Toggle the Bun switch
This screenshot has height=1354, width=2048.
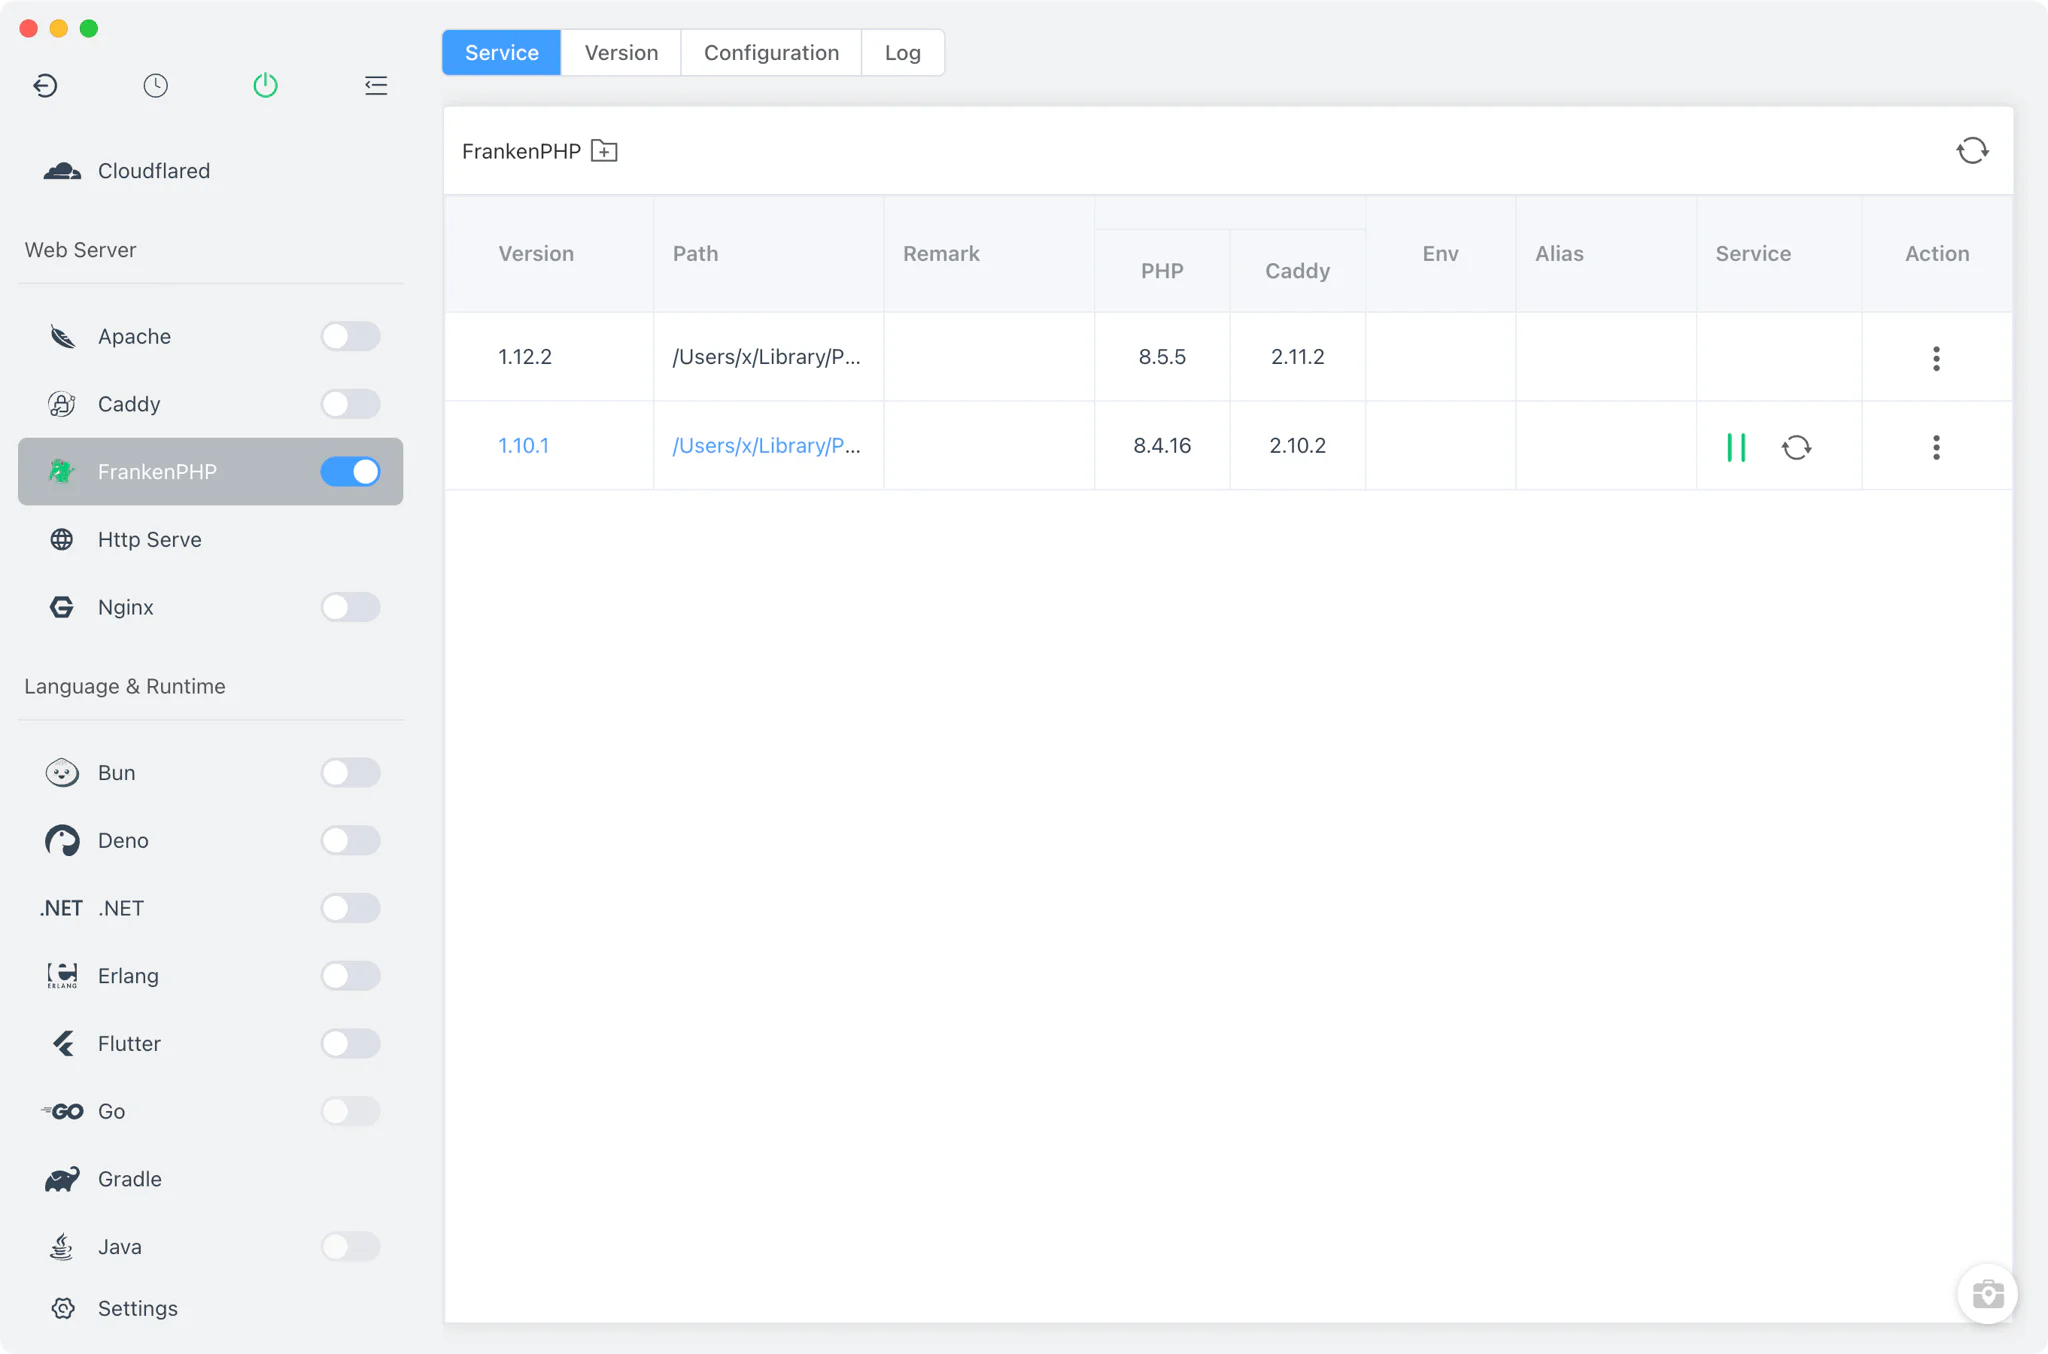[350, 772]
